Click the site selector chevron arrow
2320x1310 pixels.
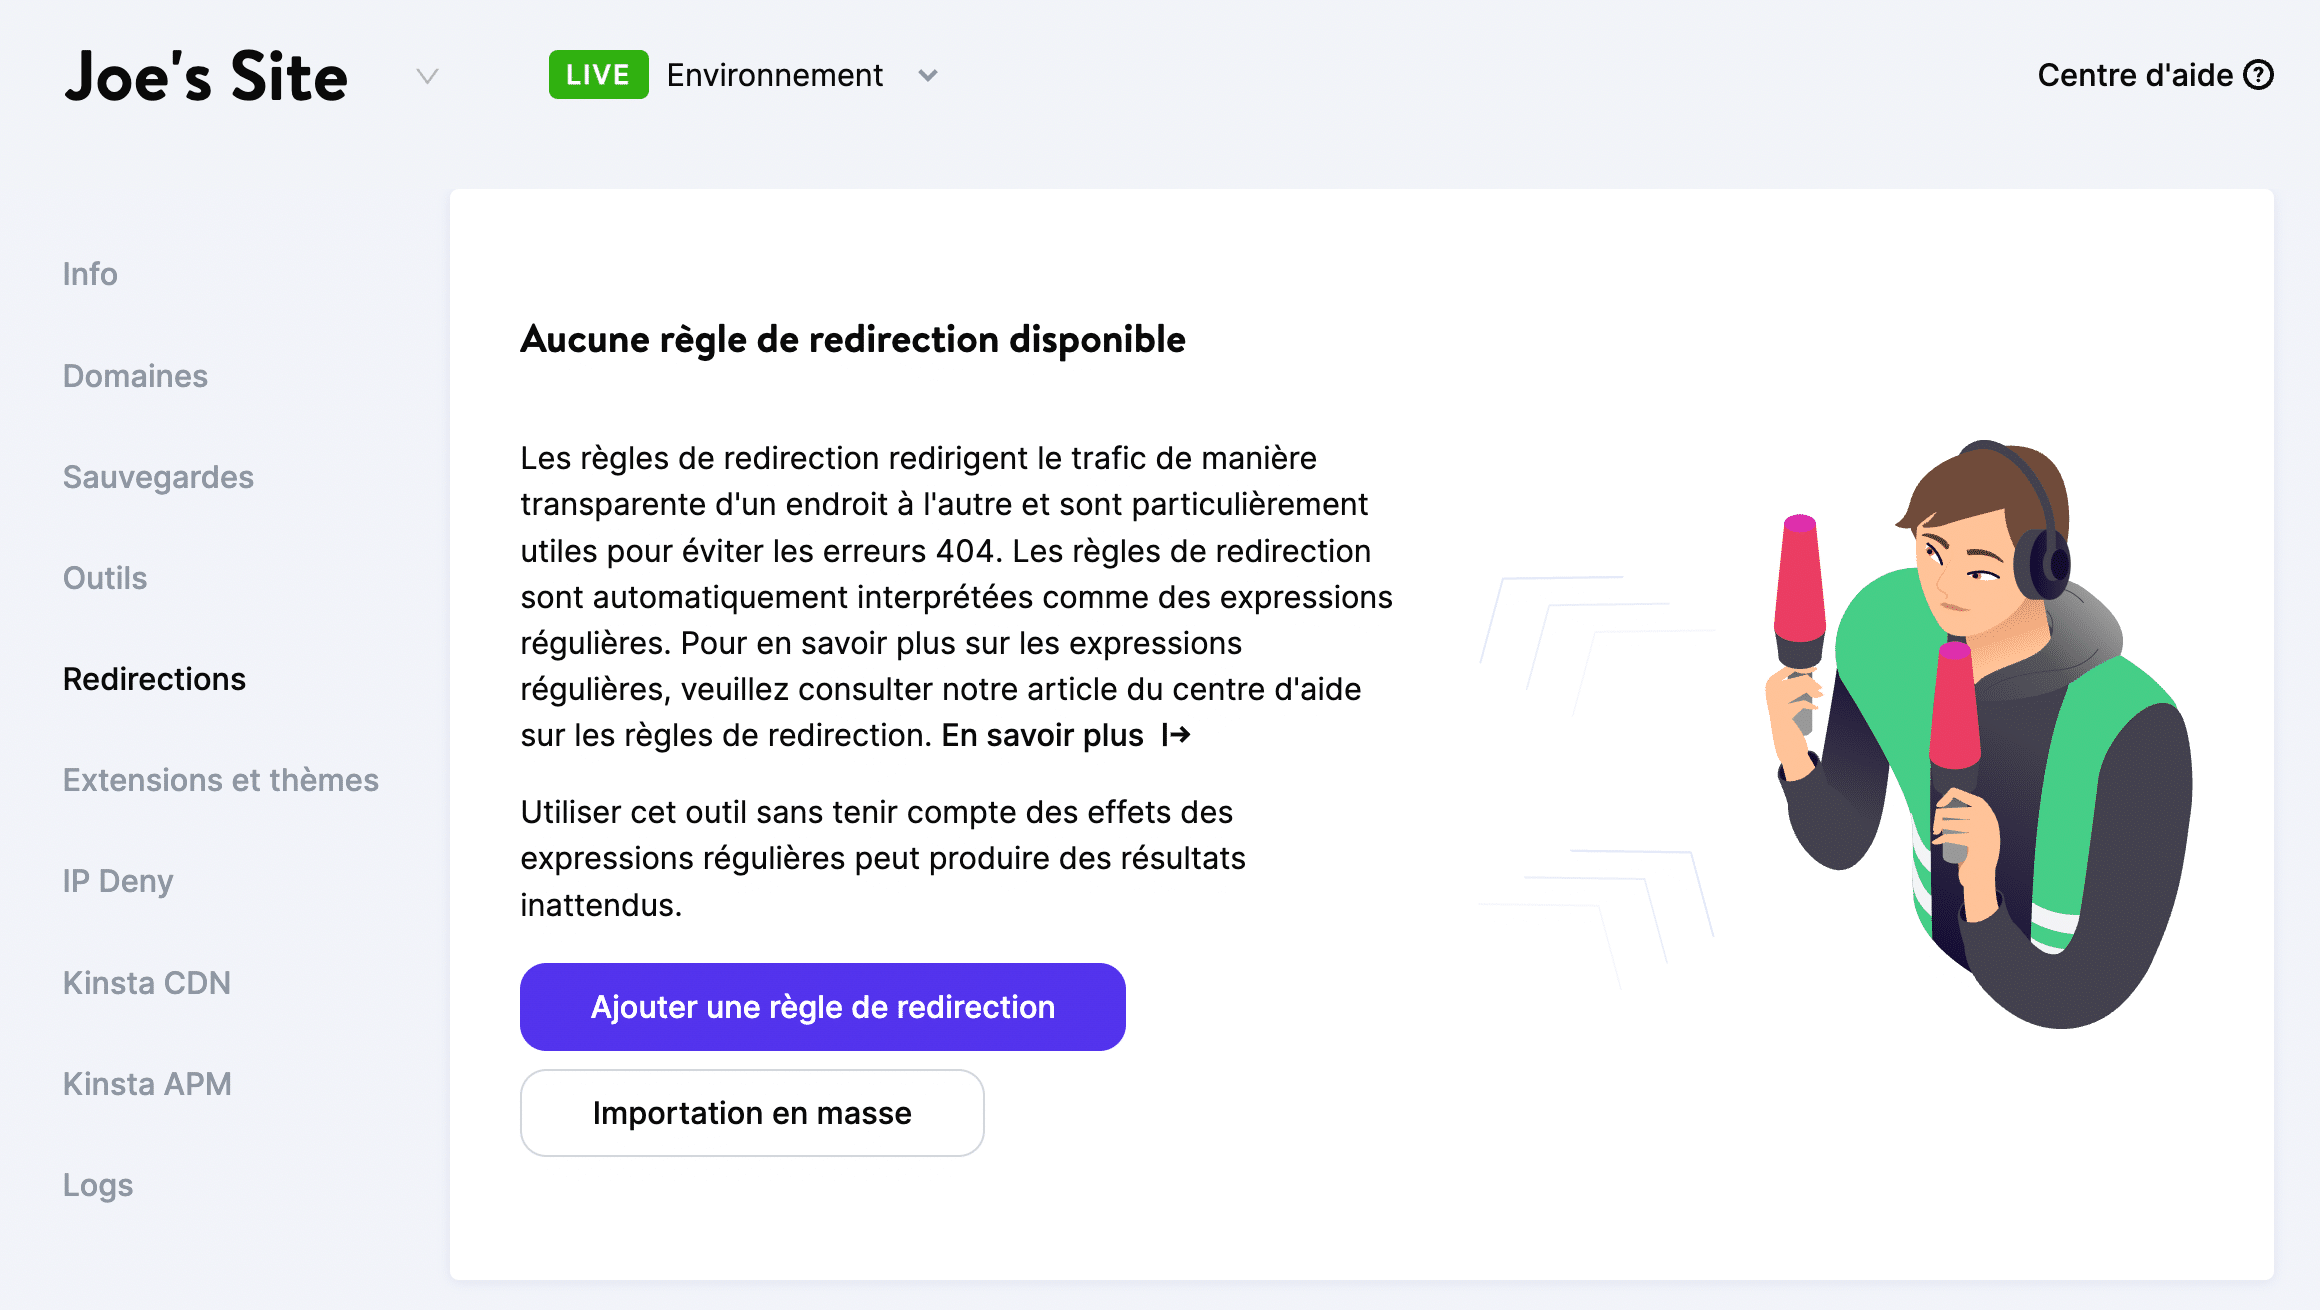[x=432, y=76]
